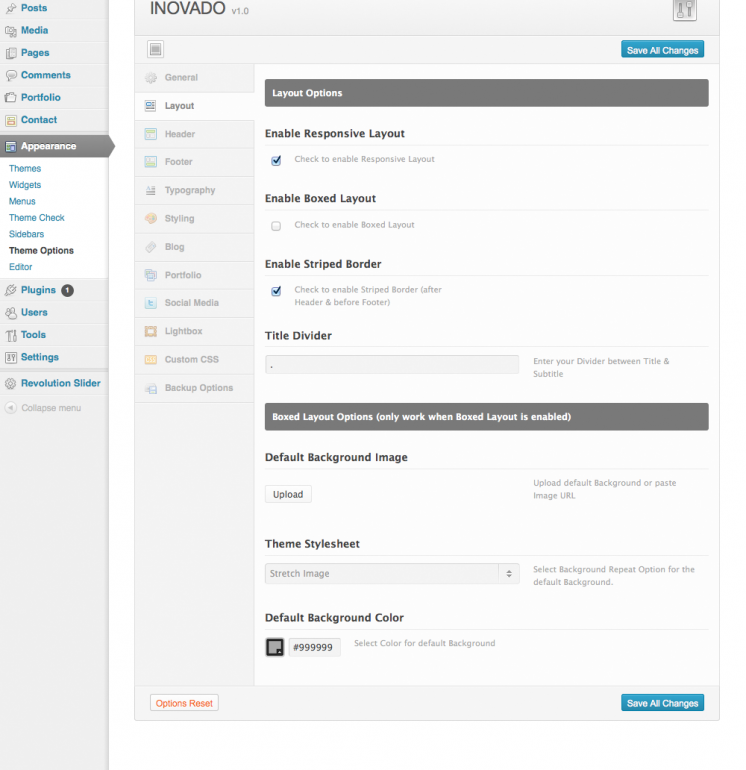The width and height of the screenshot is (746, 770).
Task: Open the Social Media options tab
Action: tap(194, 303)
